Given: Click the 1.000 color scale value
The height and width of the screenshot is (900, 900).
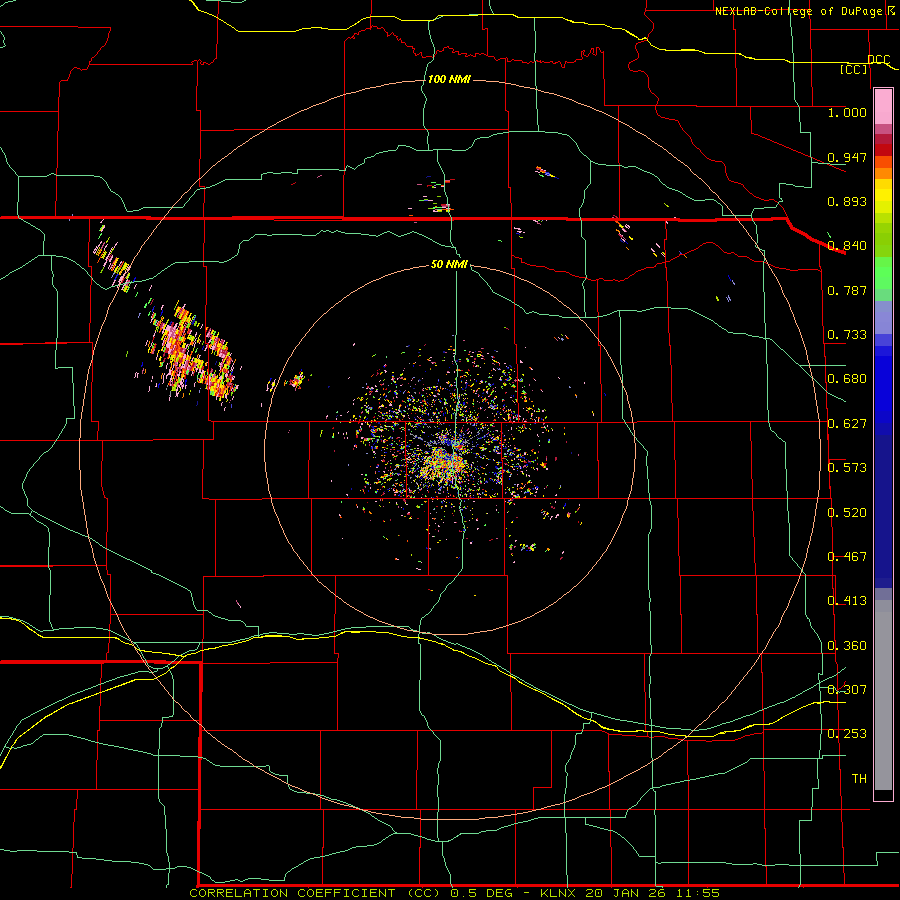Looking at the screenshot, I should tap(847, 112).
